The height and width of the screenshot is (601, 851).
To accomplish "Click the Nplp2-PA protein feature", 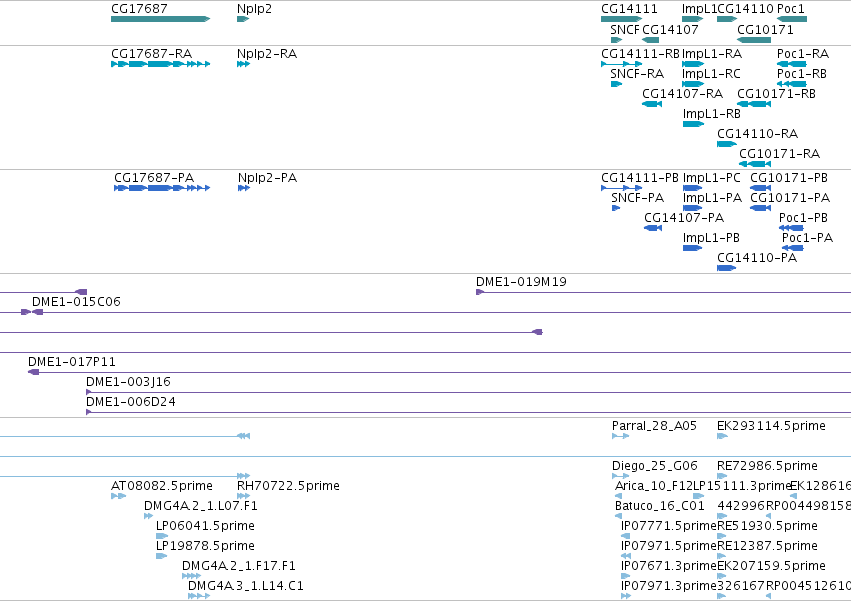I will click(244, 188).
